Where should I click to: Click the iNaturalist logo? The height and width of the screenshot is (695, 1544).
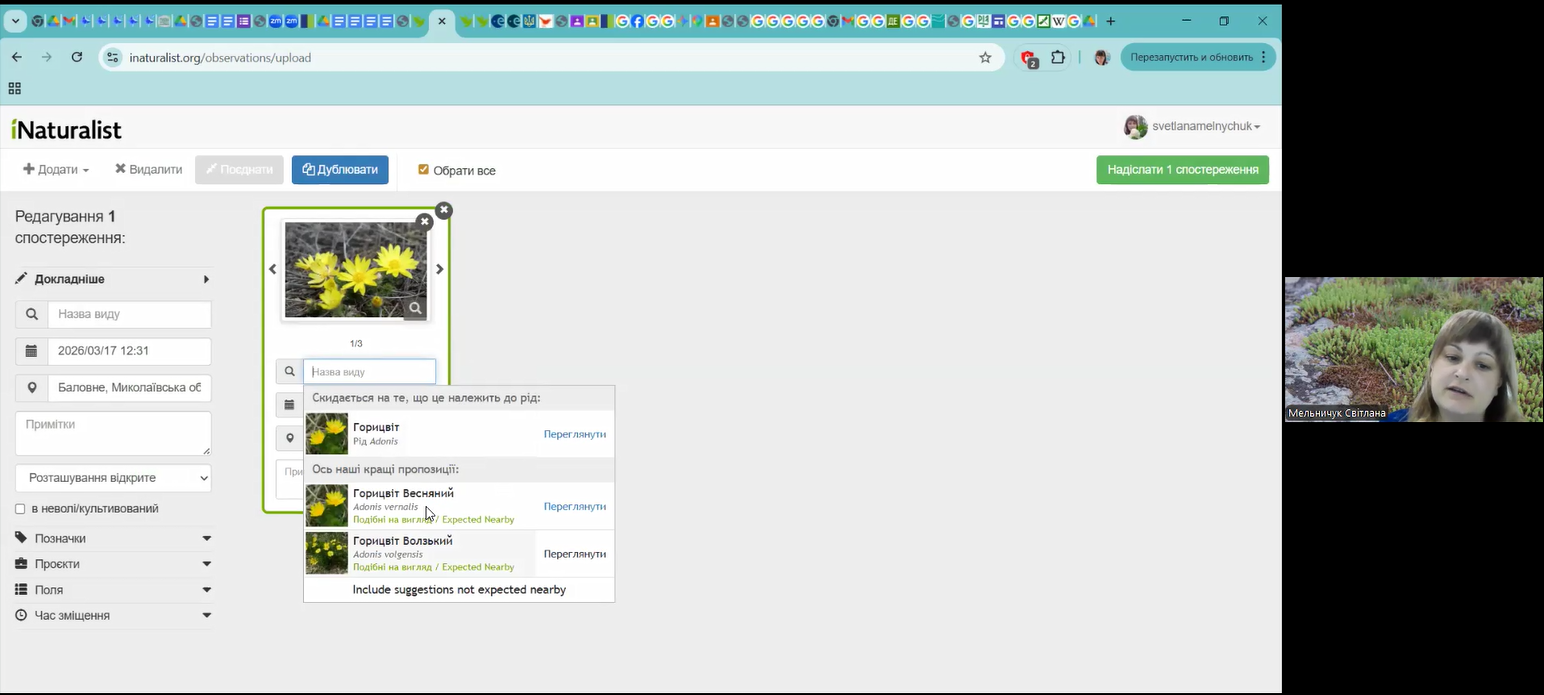(x=66, y=130)
